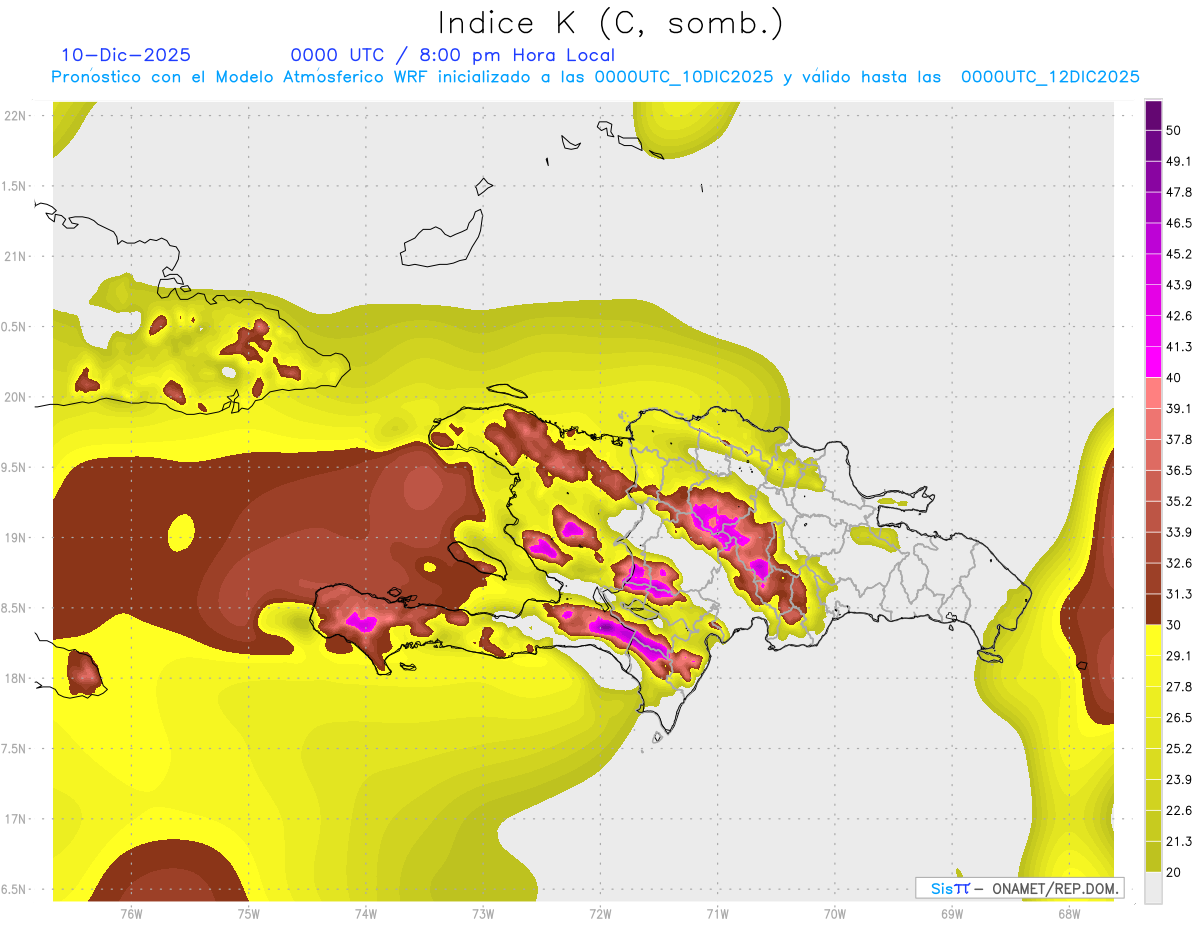This screenshot has width=1200, height=927.
Task: Click the 22N latitude axis label
Action: [x=16, y=116]
